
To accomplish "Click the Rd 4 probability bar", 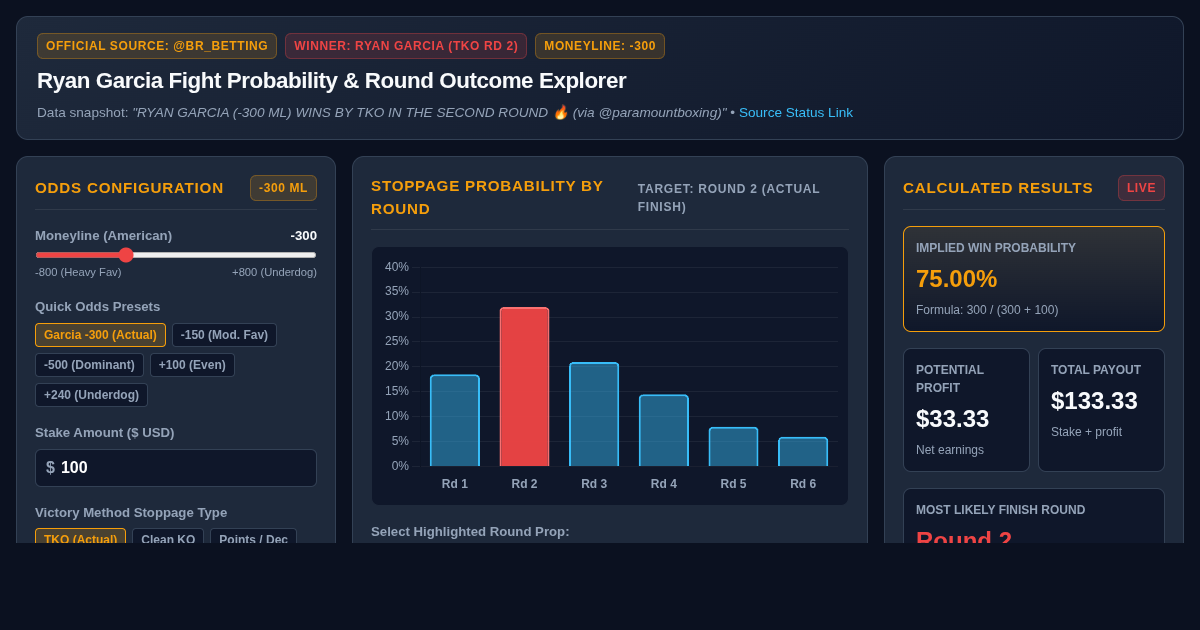I will click(664, 431).
